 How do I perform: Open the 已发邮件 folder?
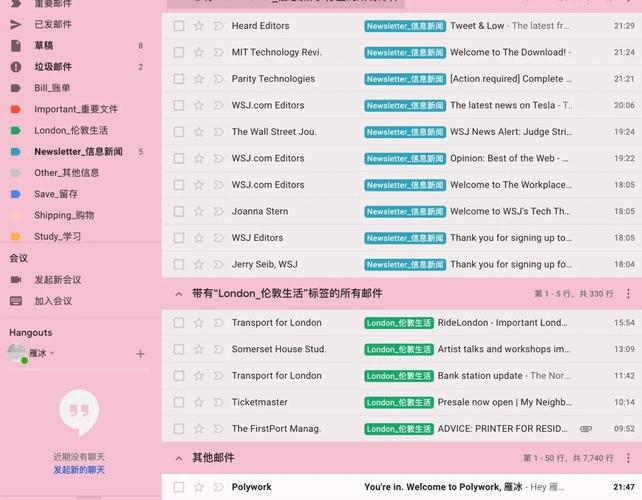(x=53, y=25)
